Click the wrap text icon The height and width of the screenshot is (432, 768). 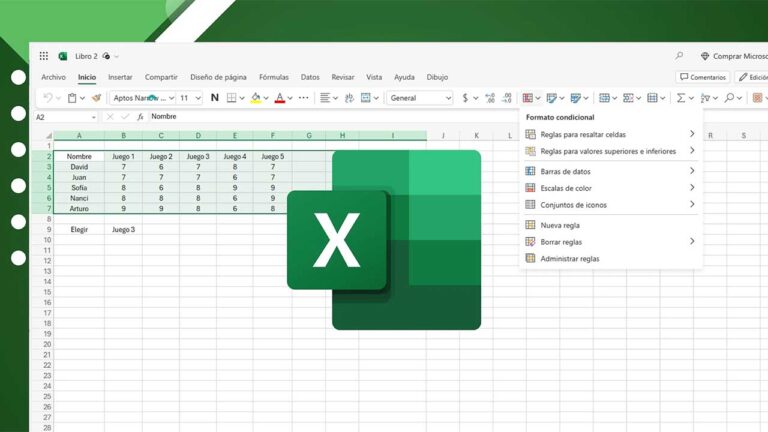[347, 98]
